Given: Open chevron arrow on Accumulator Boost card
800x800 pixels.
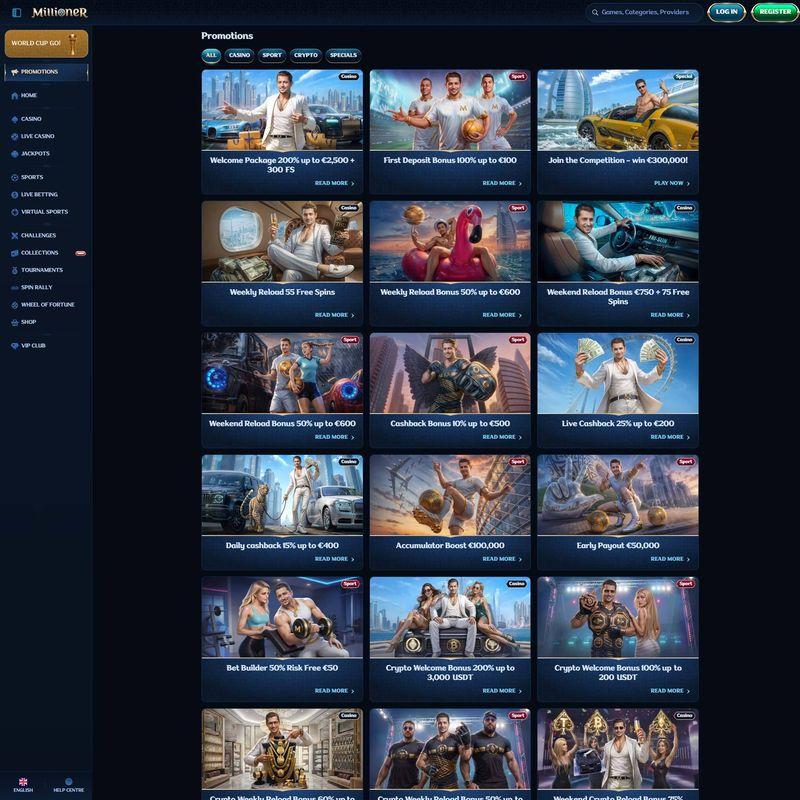Looking at the screenshot, I should click(520, 559).
